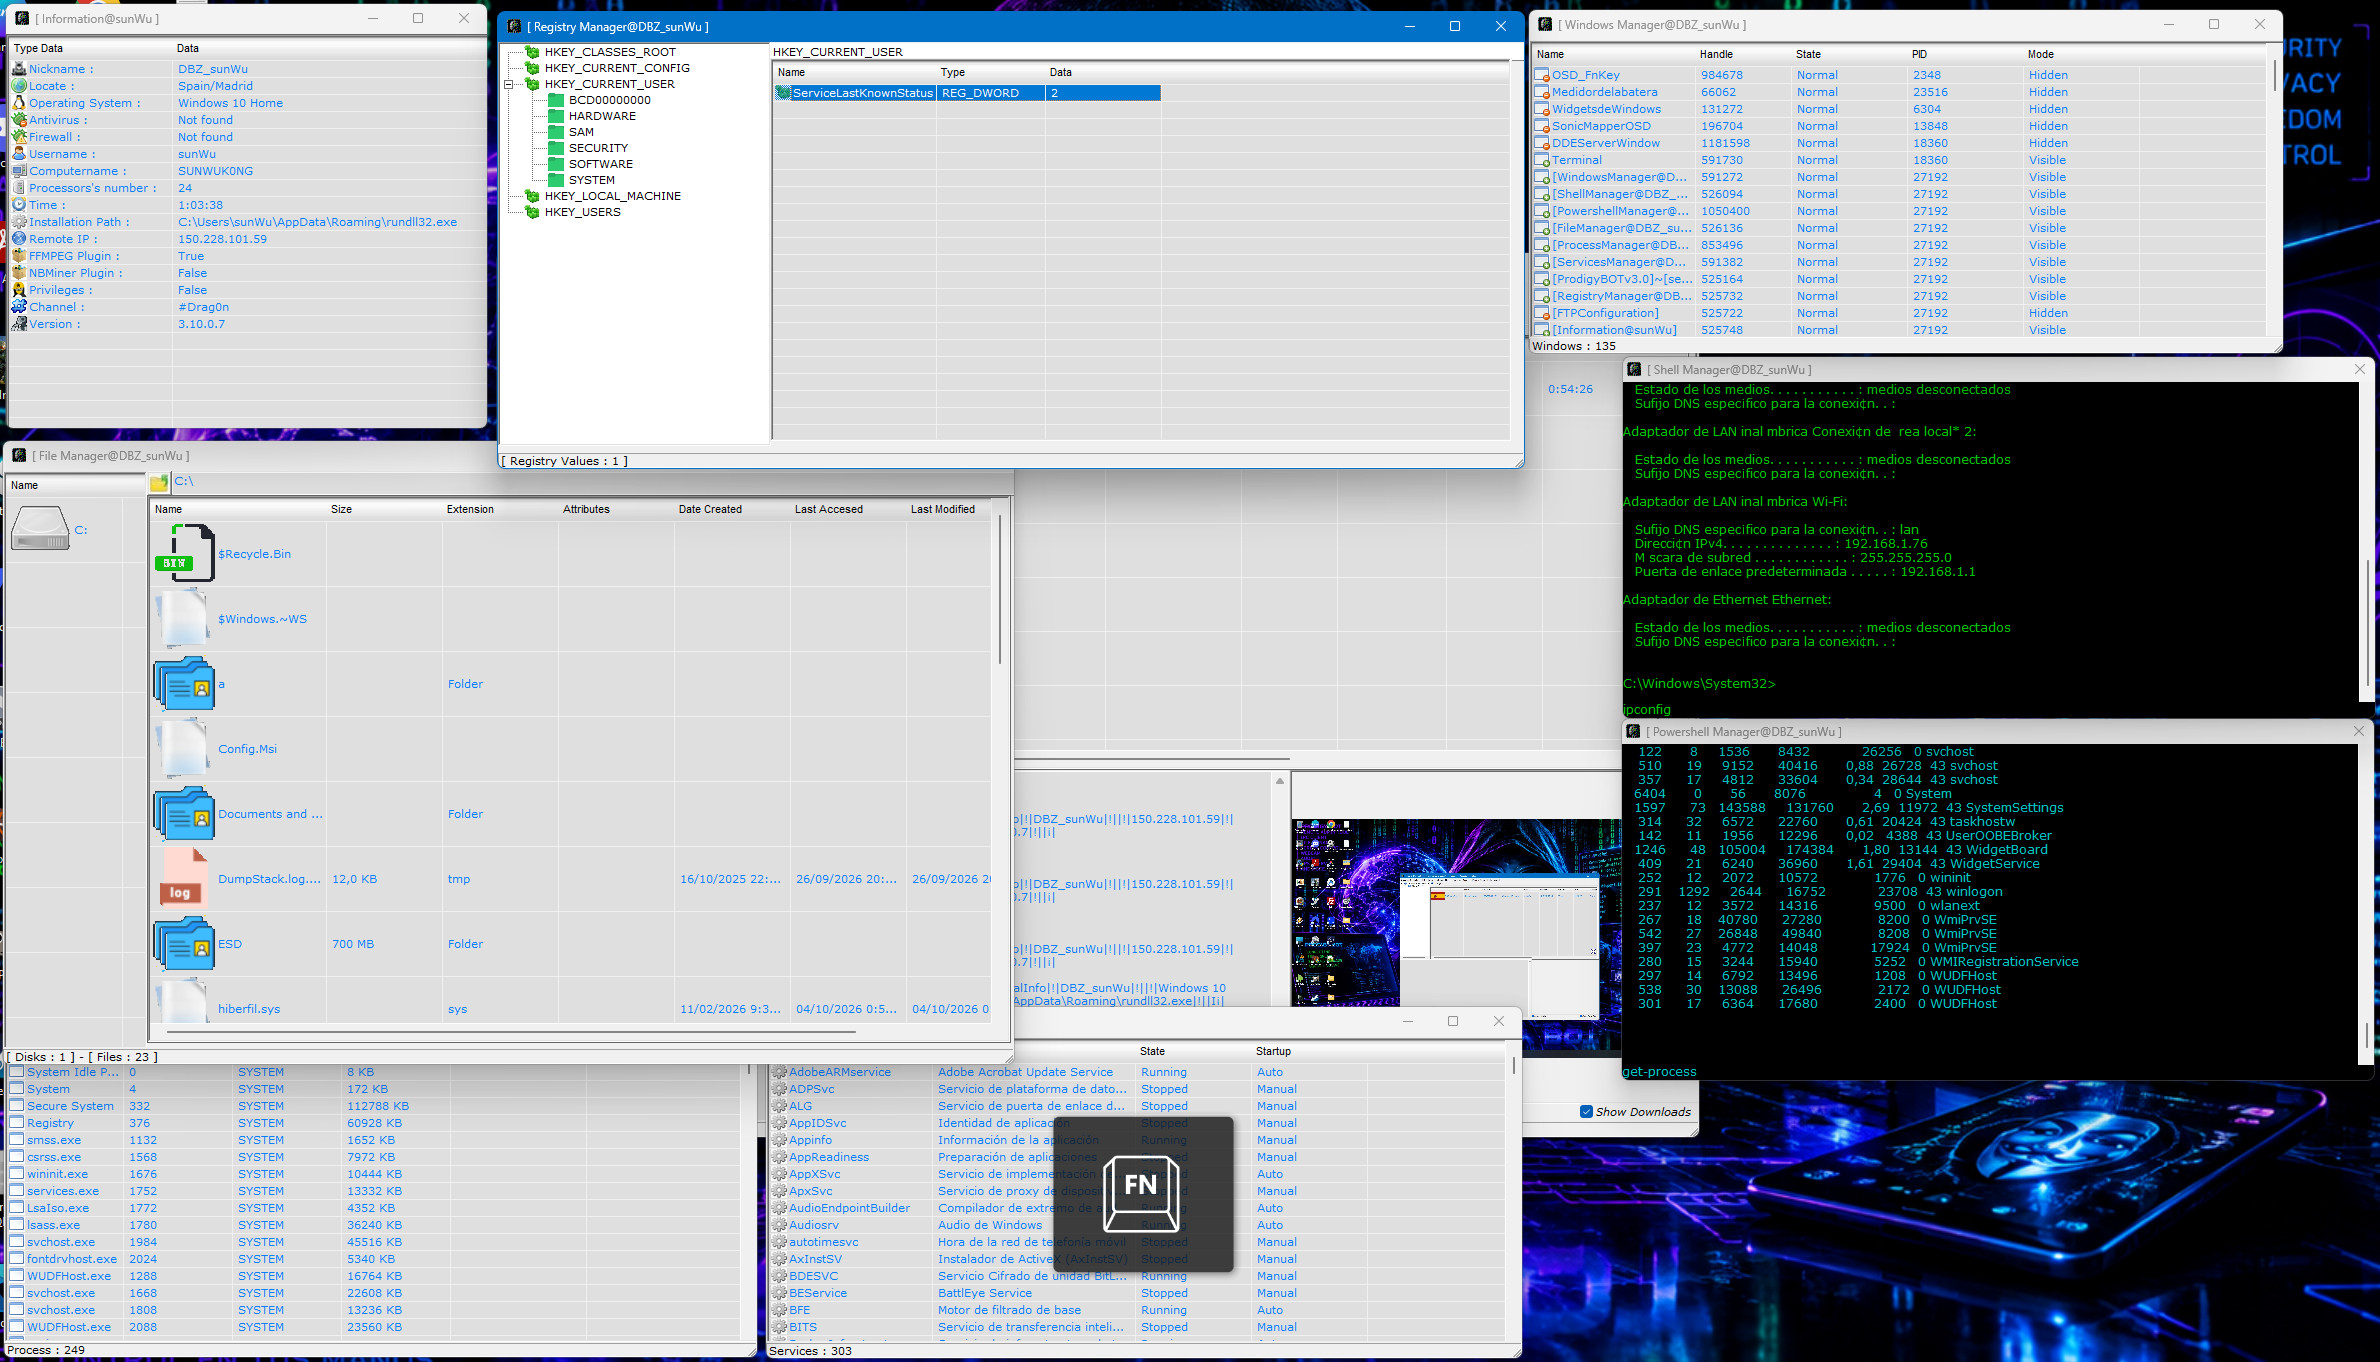
Task: Select the $Windows.~WS file icon
Action: (185, 618)
